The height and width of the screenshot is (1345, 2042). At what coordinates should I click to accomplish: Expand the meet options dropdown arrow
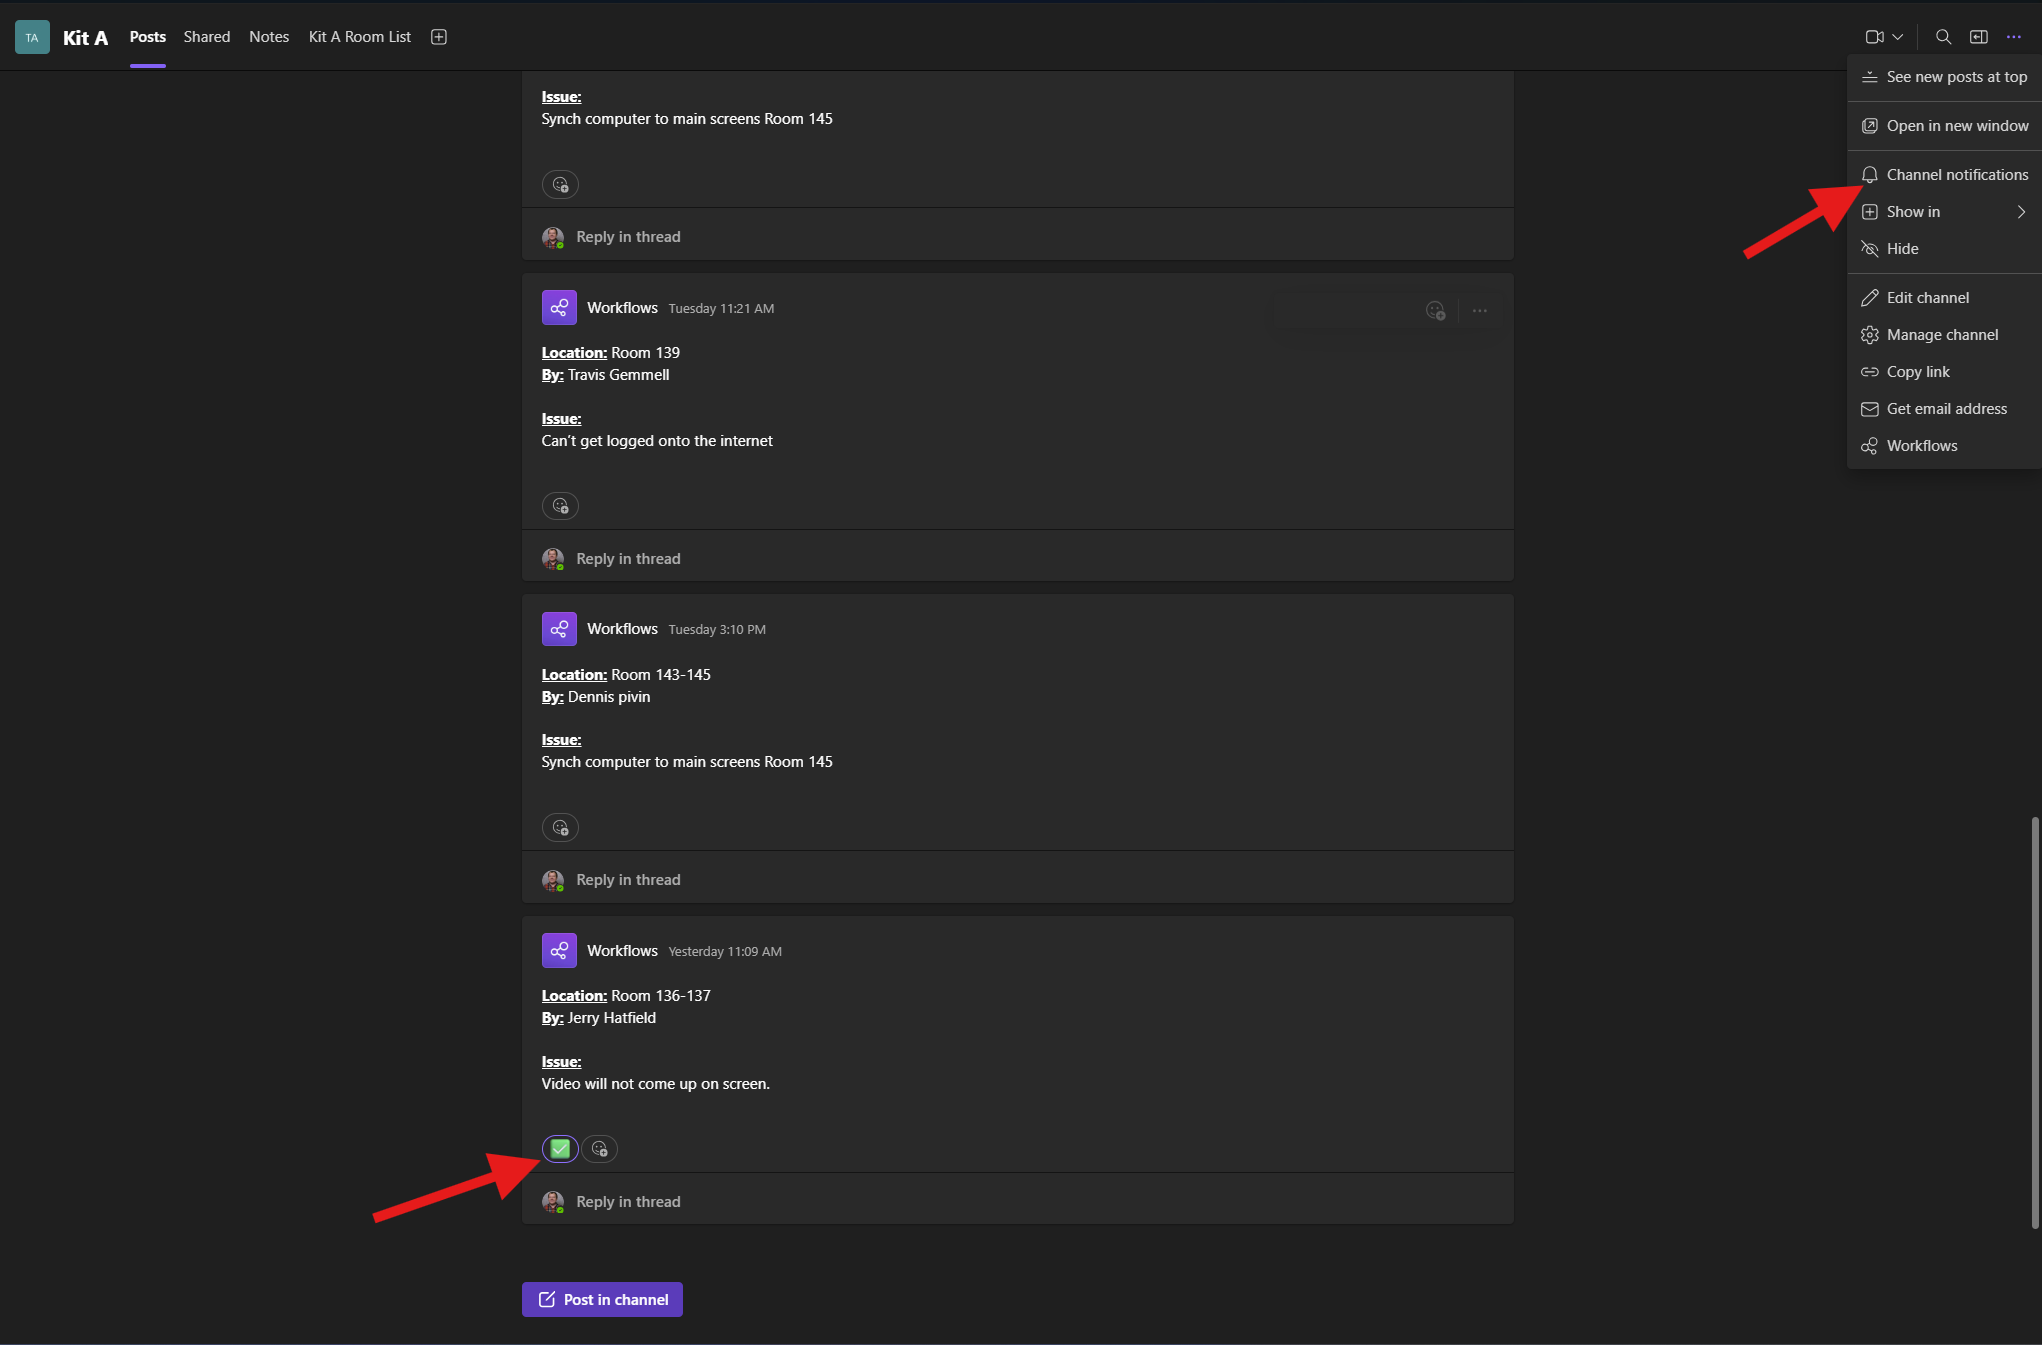(x=1897, y=37)
